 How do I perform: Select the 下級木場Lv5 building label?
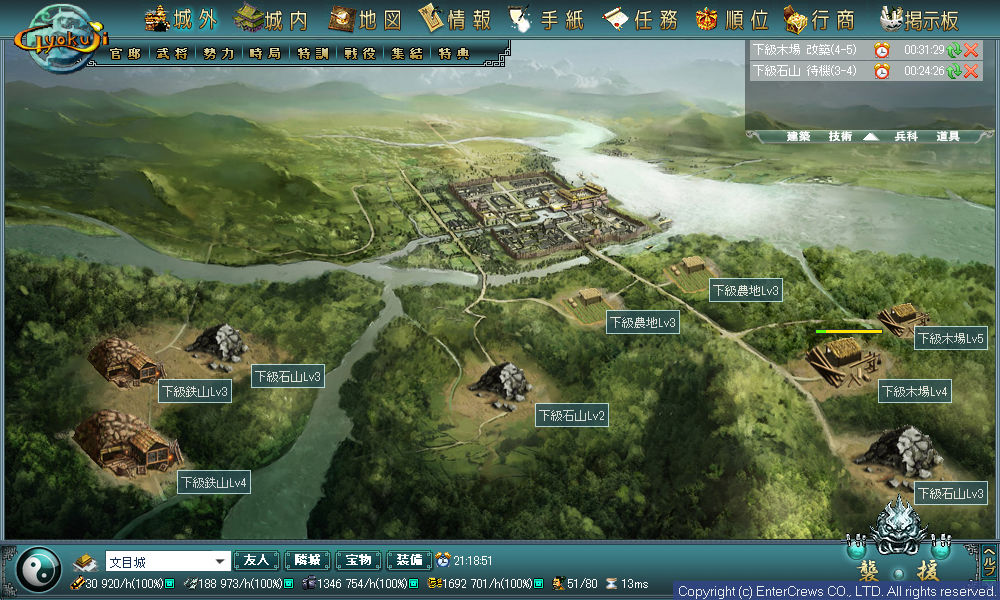[950, 338]
